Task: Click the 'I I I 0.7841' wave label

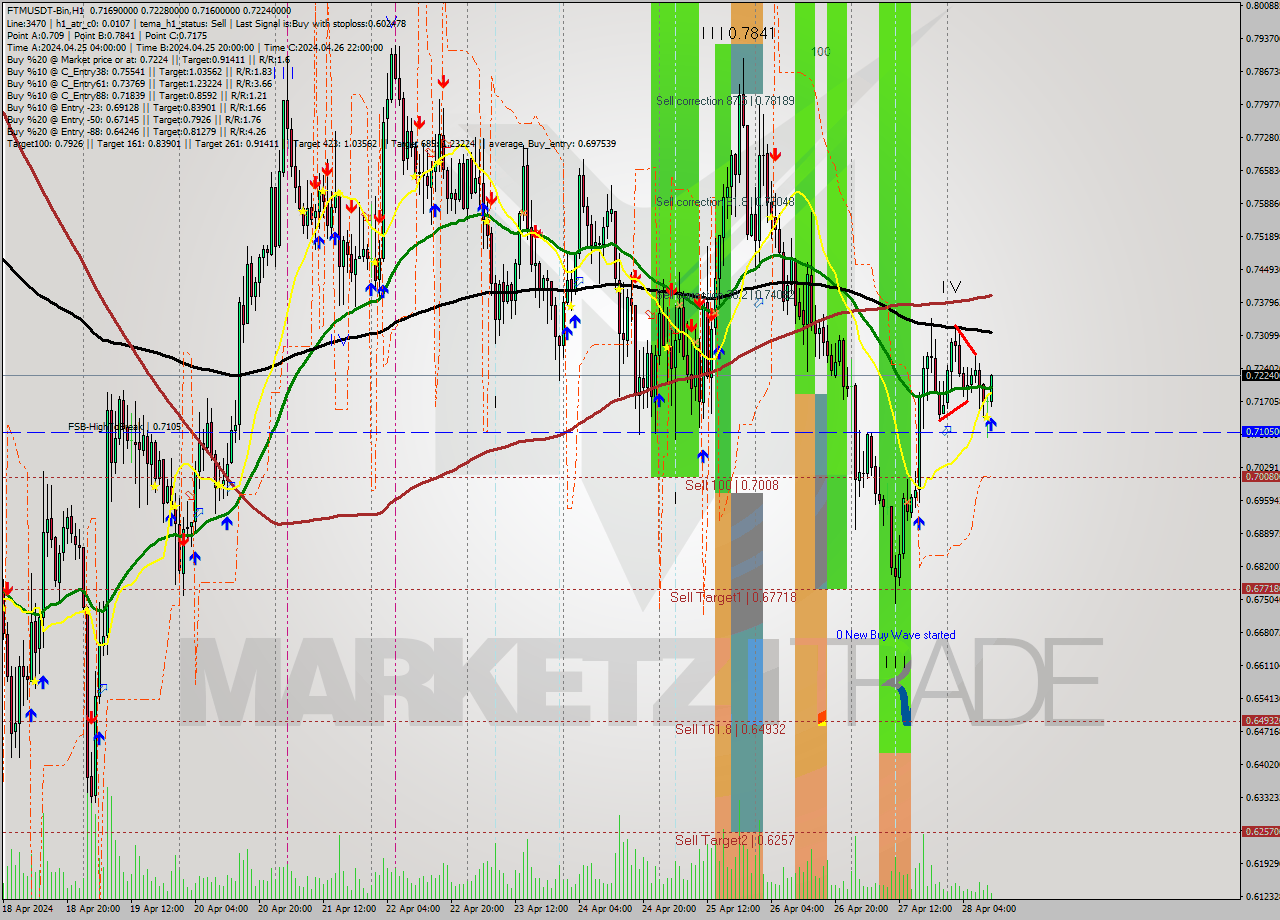Action: (x=738, y=33)
